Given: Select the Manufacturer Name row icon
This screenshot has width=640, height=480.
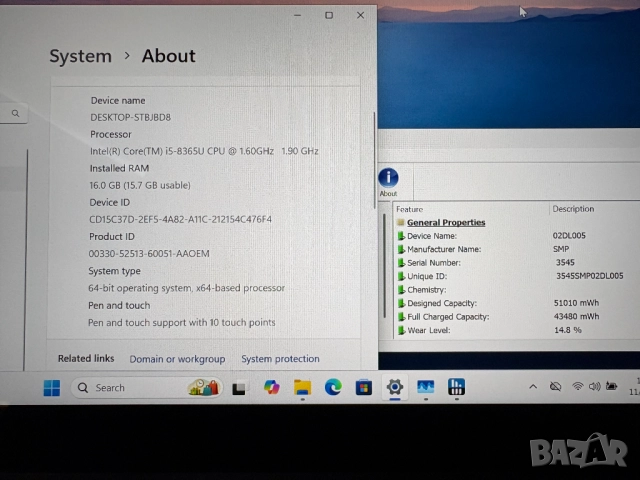Looking at the screenshot, I should pos(402,249).
